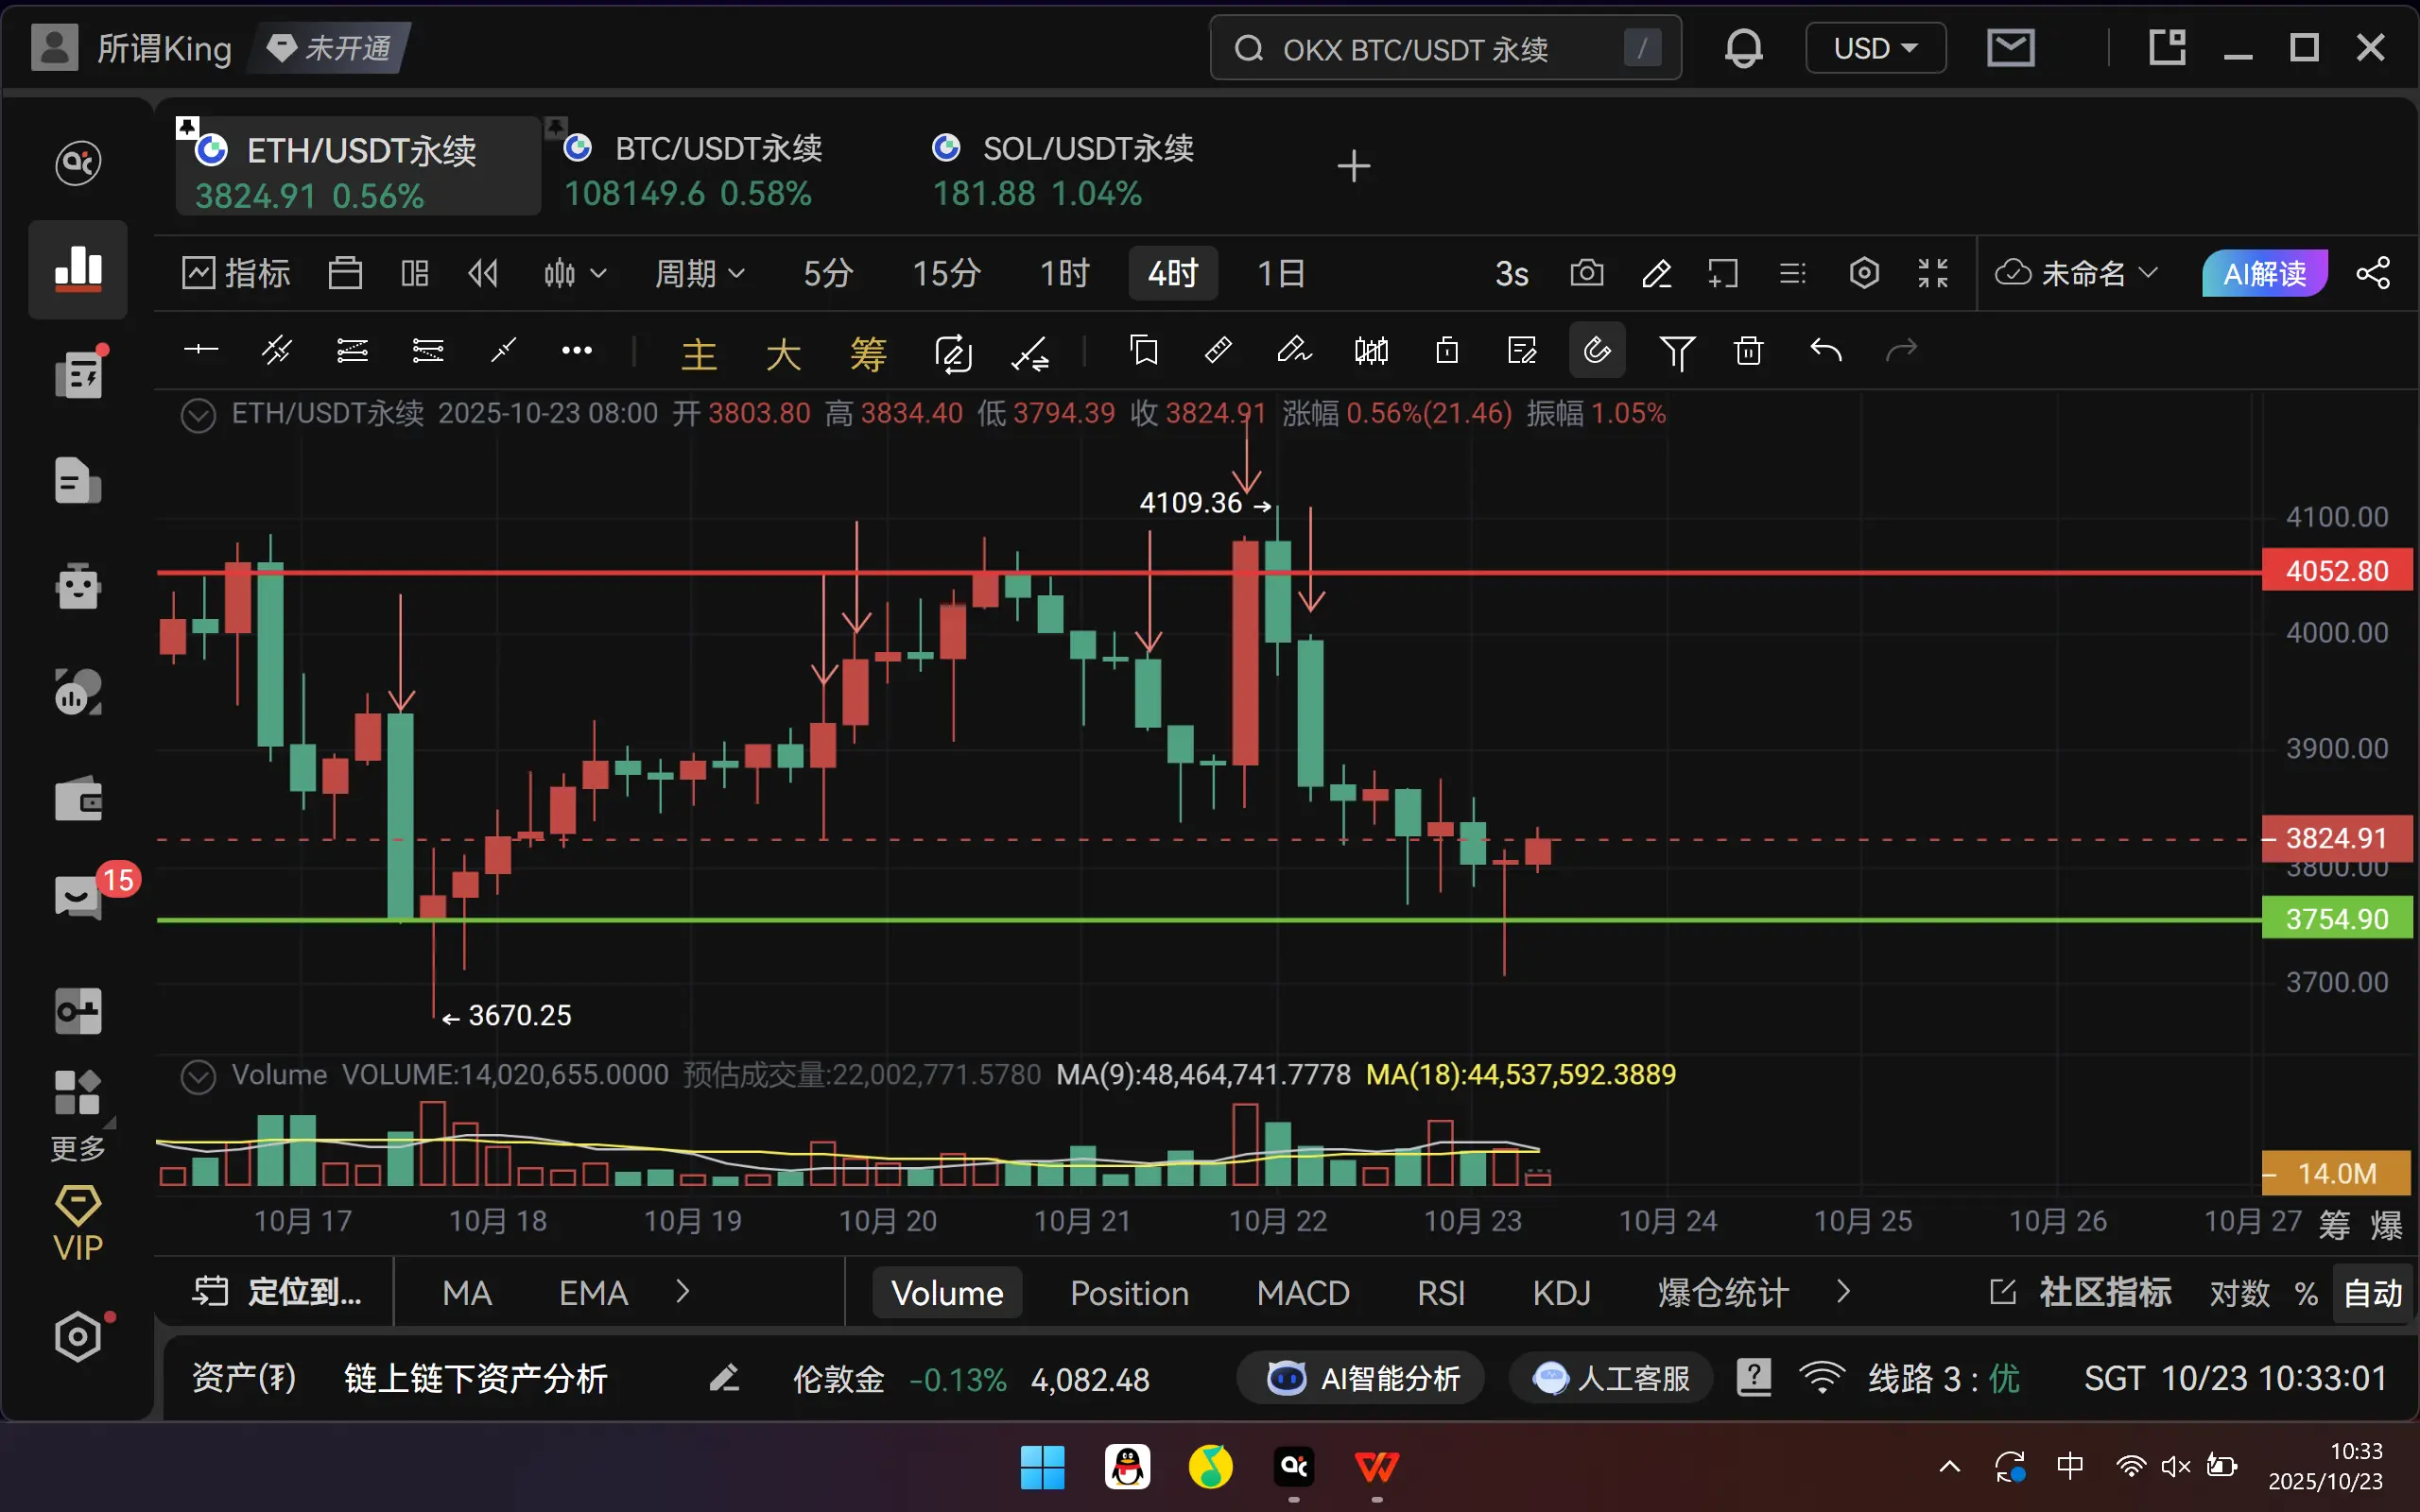Viewport: 2420px width, 1512px height.
Task: Click the undo arrow icon
Action: 1825,351
